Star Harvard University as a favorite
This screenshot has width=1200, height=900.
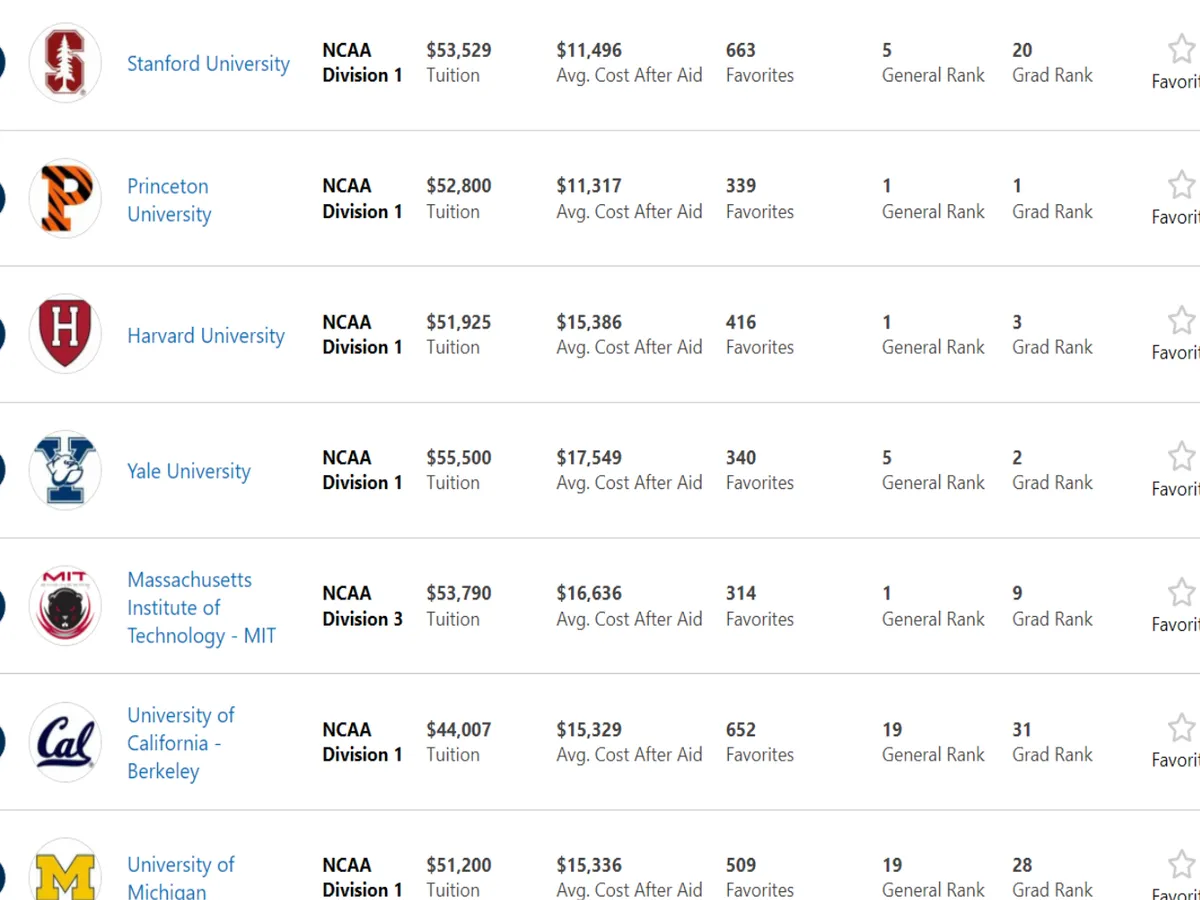(1181, 321)
